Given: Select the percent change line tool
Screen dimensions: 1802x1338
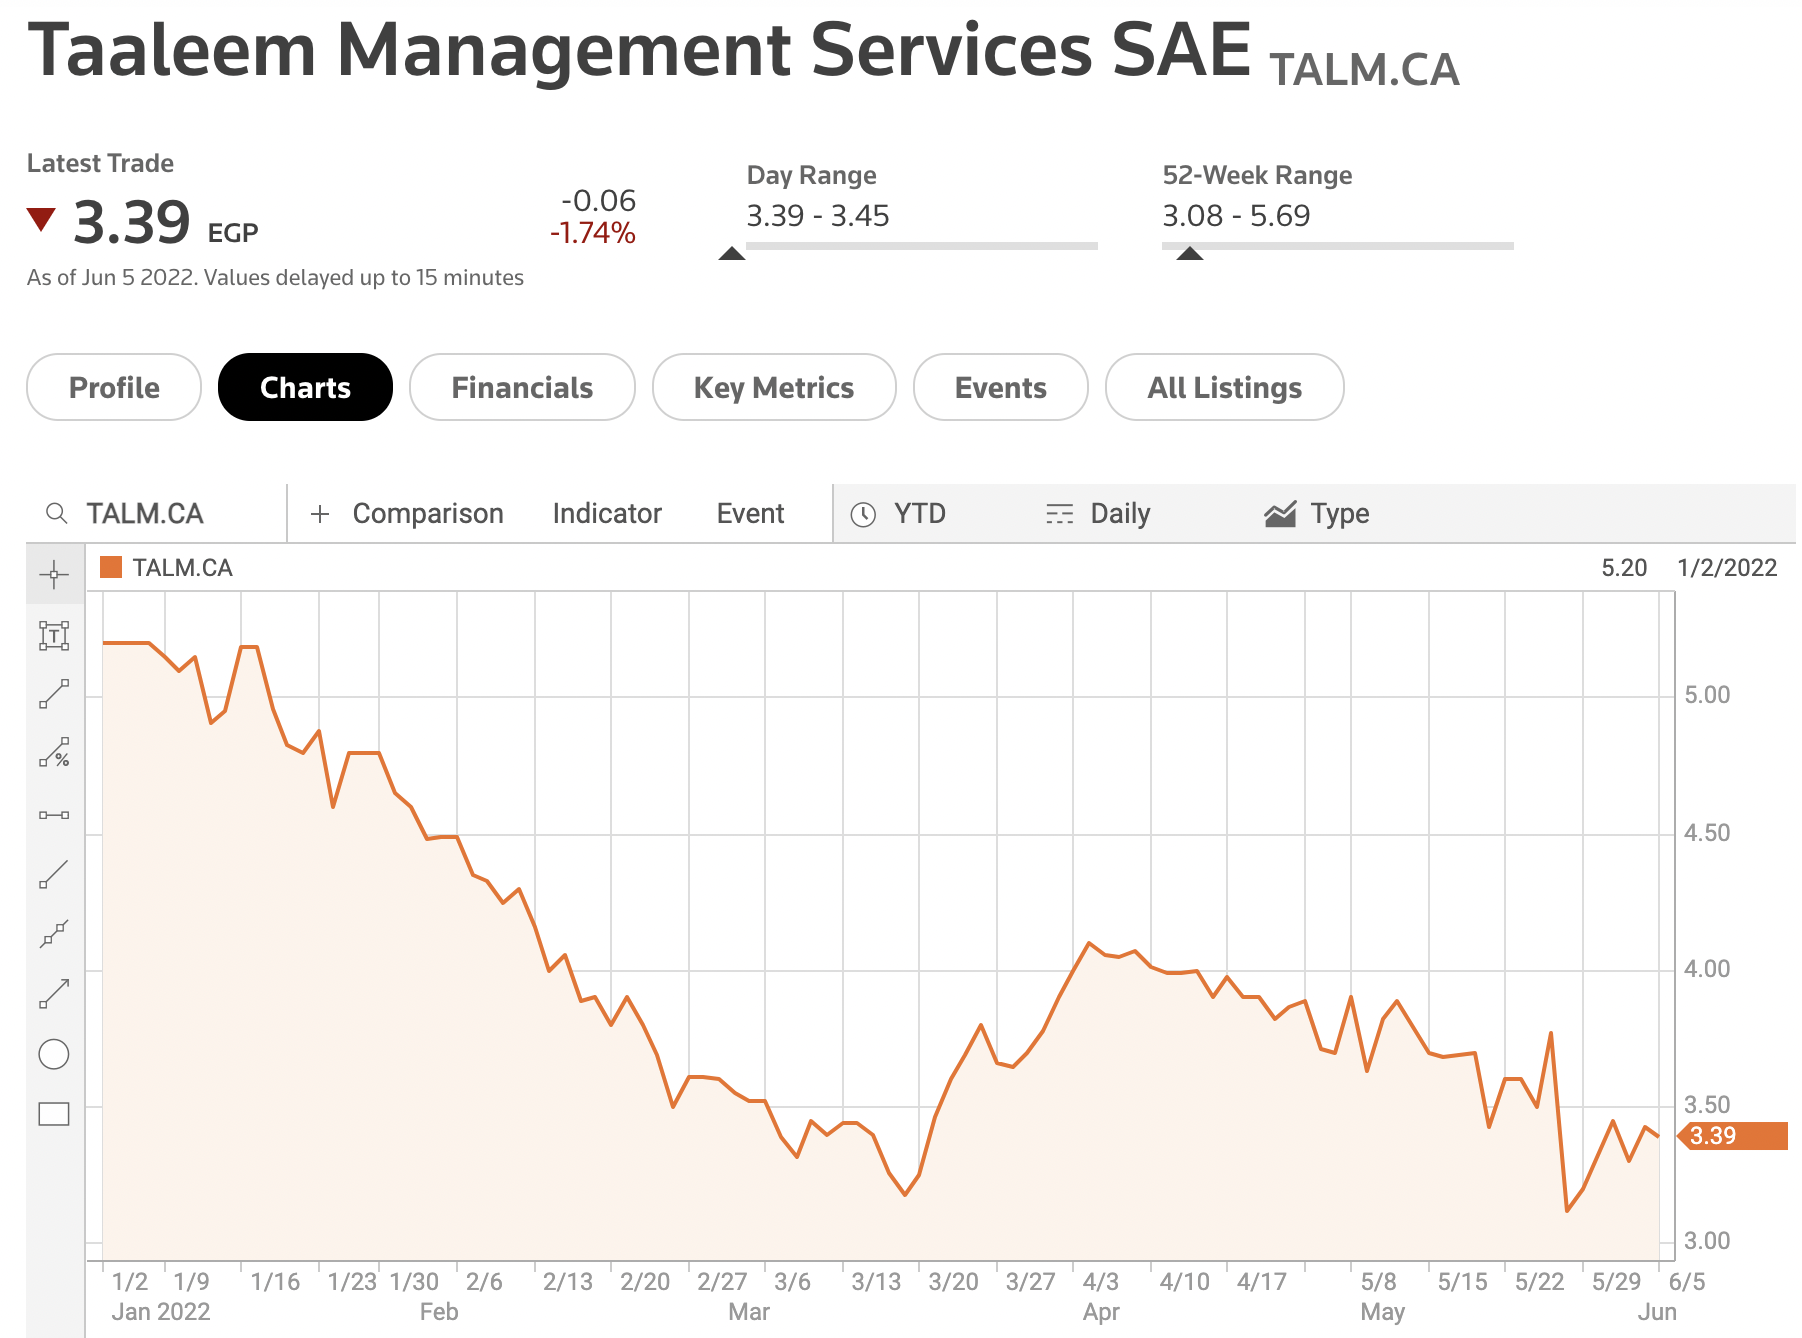Looking at the screenshot, I should (54, 753).
